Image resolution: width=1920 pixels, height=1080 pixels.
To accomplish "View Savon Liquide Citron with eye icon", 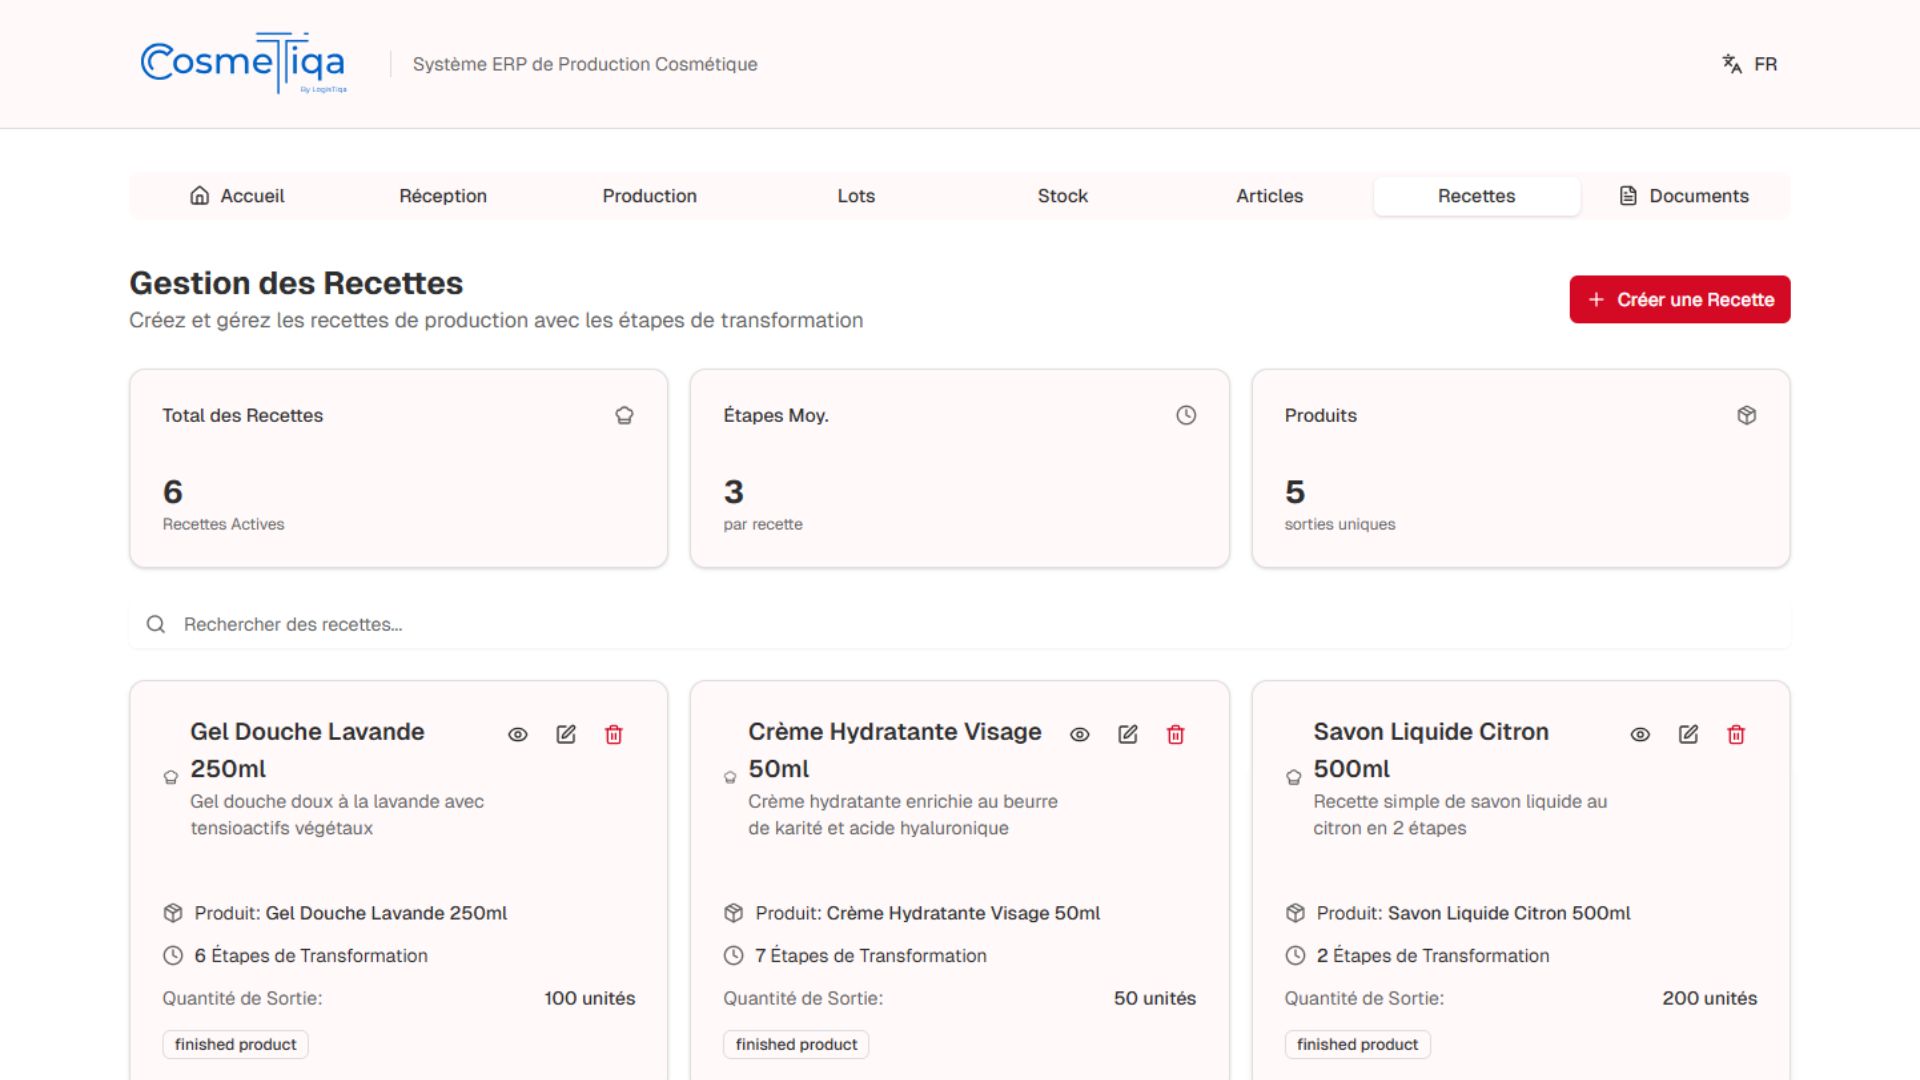I will [1641, 735].
